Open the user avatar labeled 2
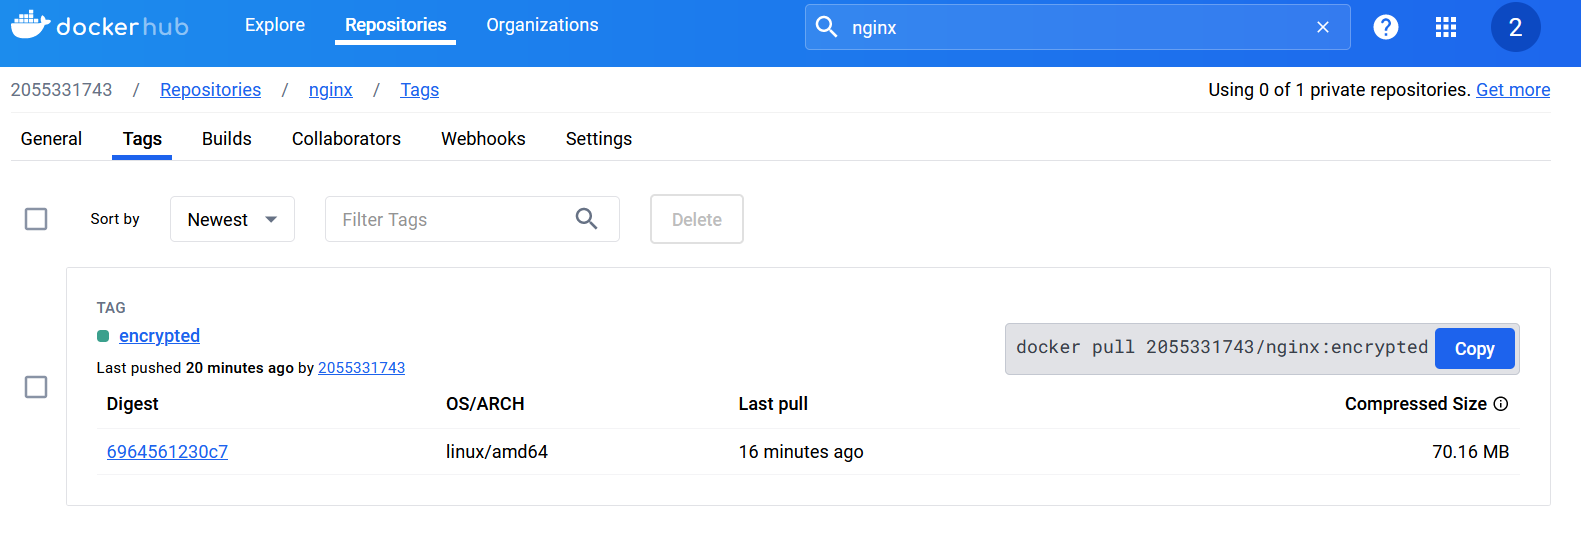This screenshot has width=1581, height=553. point(1515,27)
